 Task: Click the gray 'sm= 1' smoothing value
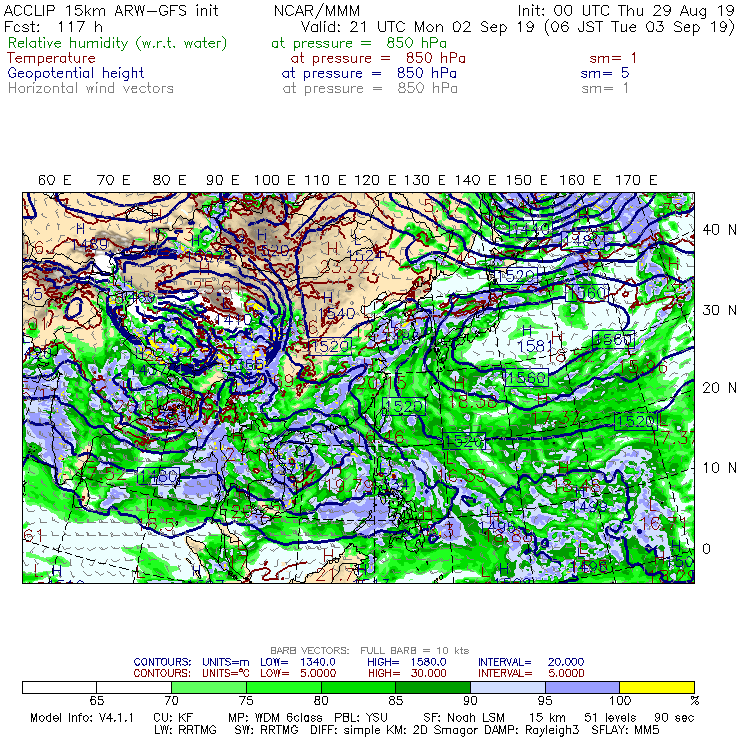[x=605, y=88]
